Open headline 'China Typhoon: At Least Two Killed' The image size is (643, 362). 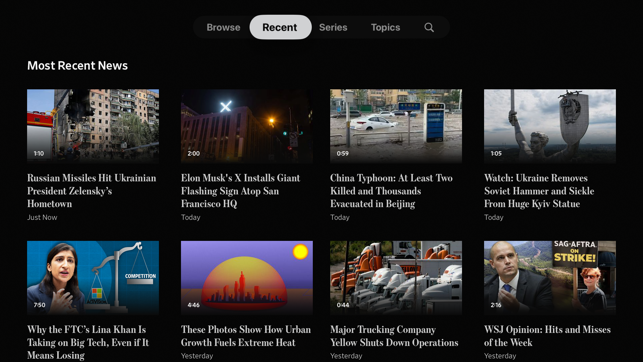pyautogui.click(x=391, y=191)
